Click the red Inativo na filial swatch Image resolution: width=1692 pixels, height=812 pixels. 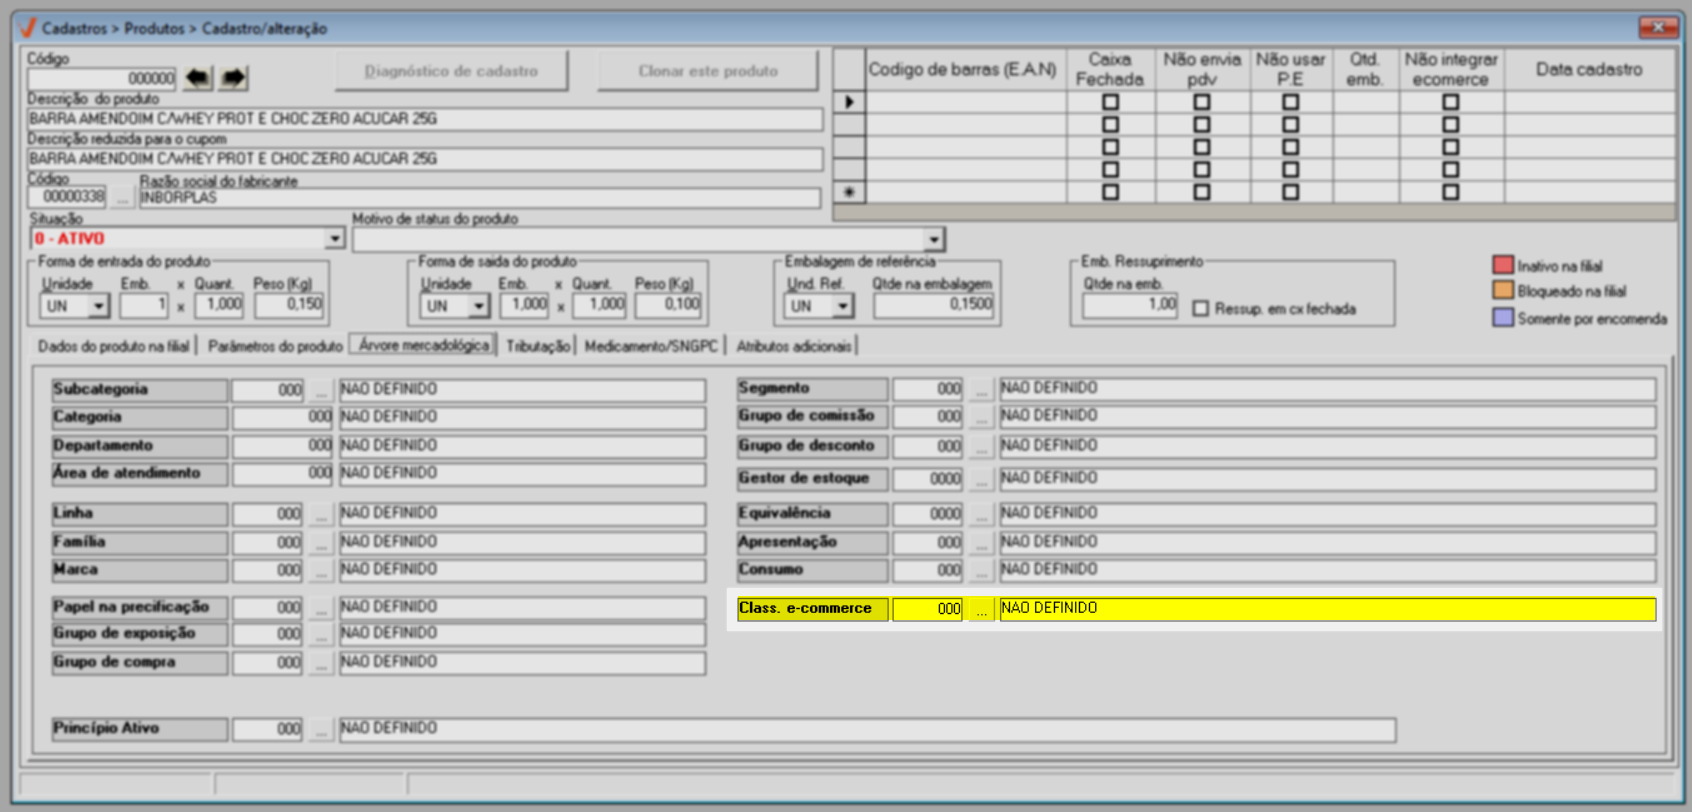pos(1502,265)
